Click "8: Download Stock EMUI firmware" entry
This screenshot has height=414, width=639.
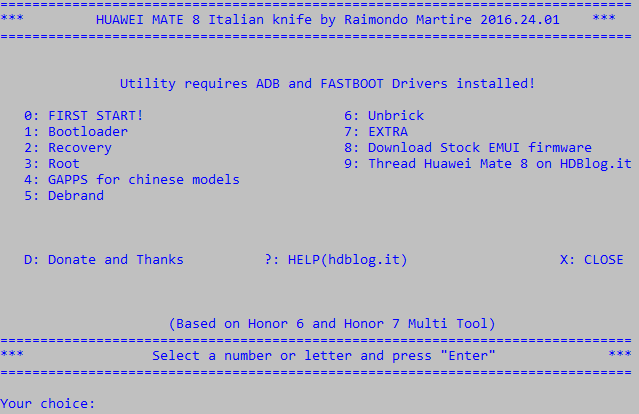[468, 147]
